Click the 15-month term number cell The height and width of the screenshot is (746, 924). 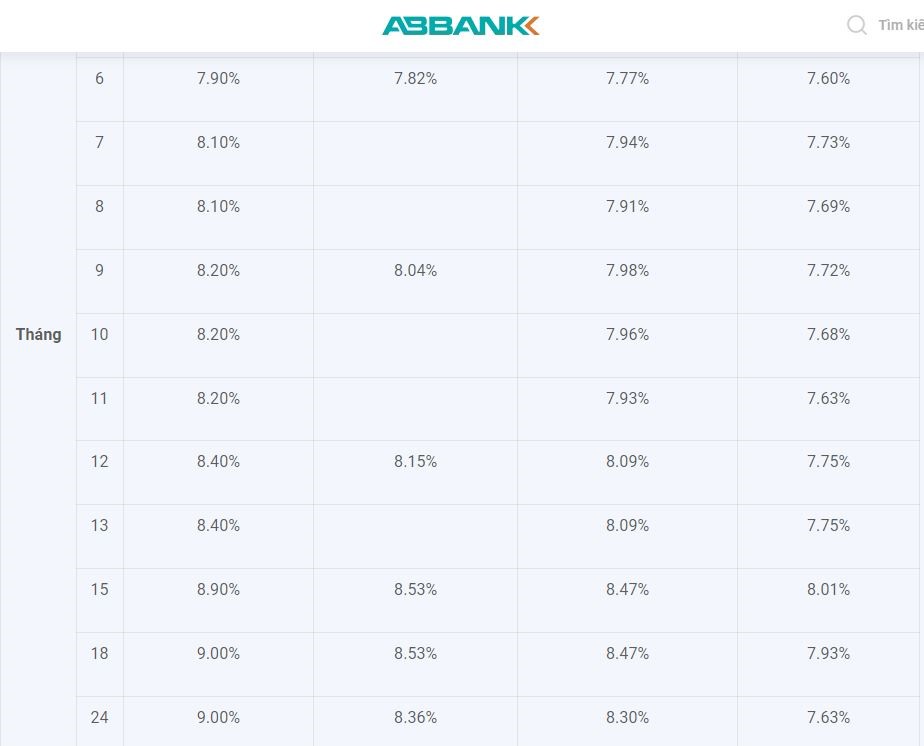click(99, 590)
